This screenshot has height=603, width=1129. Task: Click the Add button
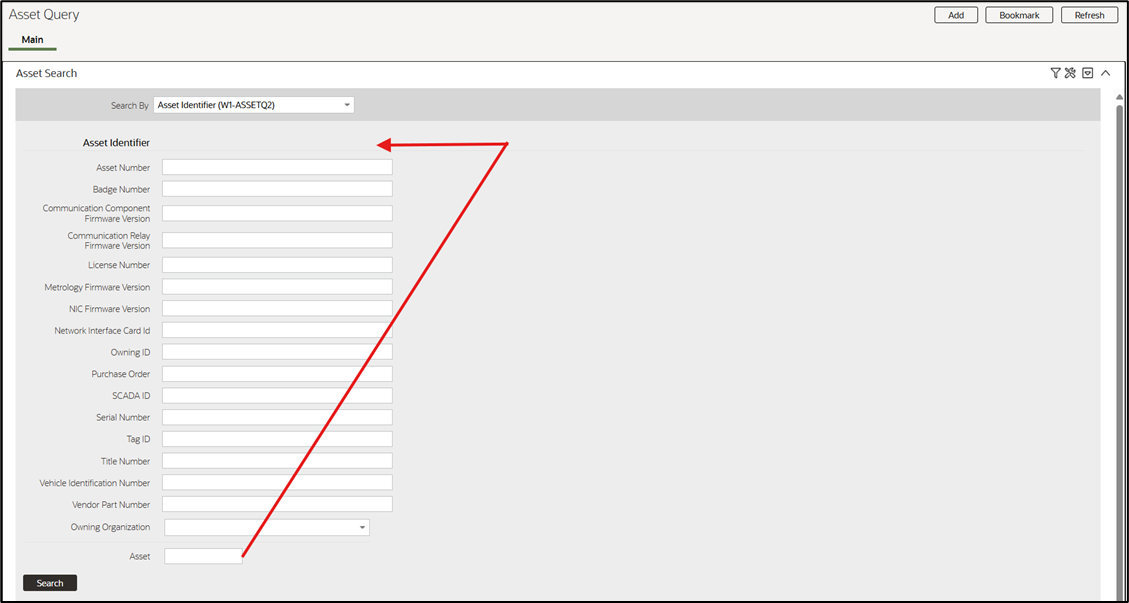[x=956, y=15]
